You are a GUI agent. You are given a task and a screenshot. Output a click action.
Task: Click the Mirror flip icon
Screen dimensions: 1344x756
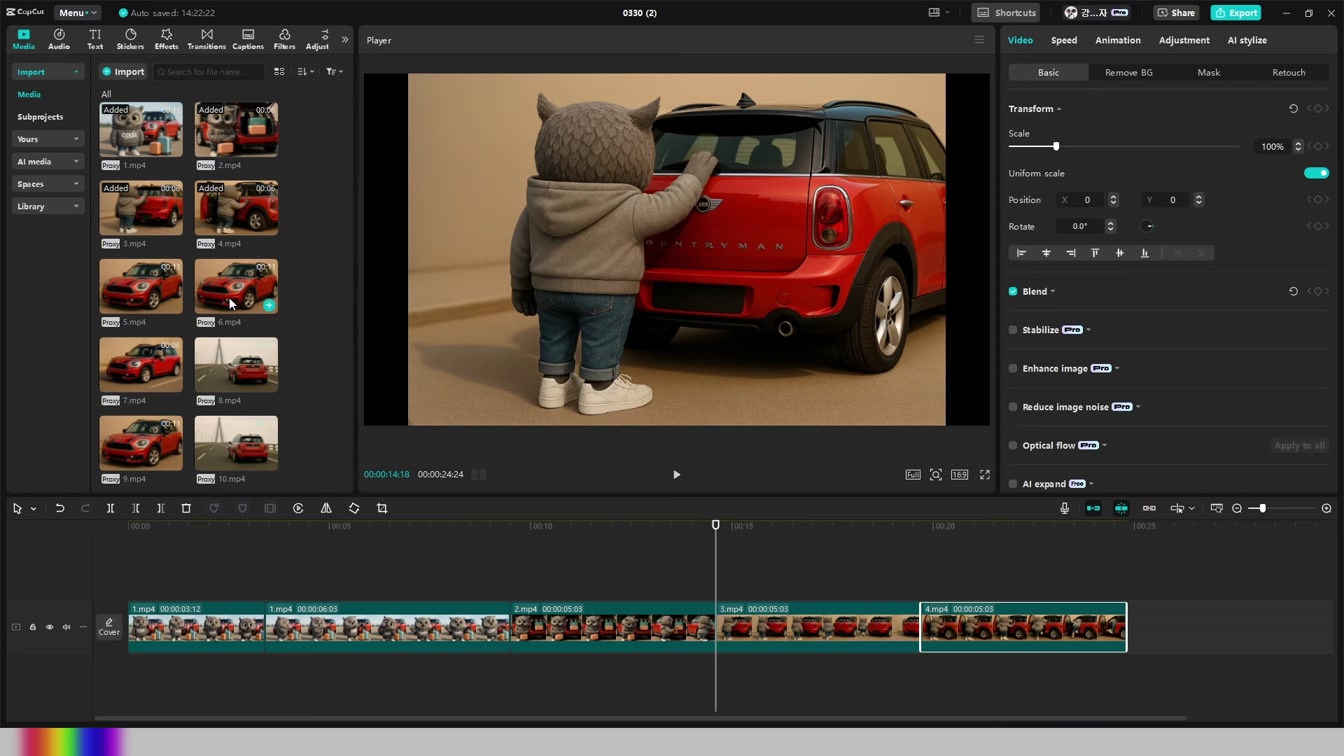(326, 508)
